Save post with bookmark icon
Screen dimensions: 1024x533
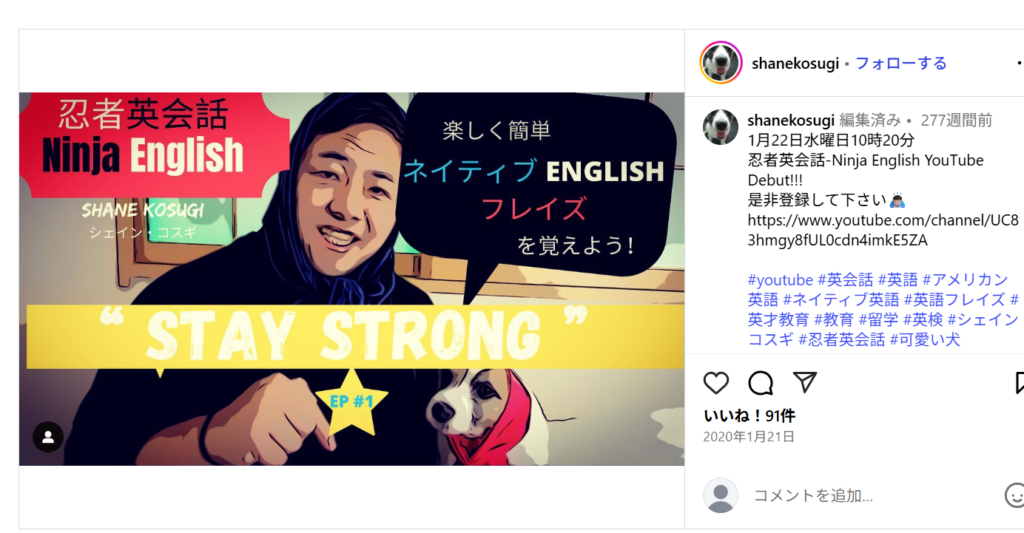coord(1019,383)
